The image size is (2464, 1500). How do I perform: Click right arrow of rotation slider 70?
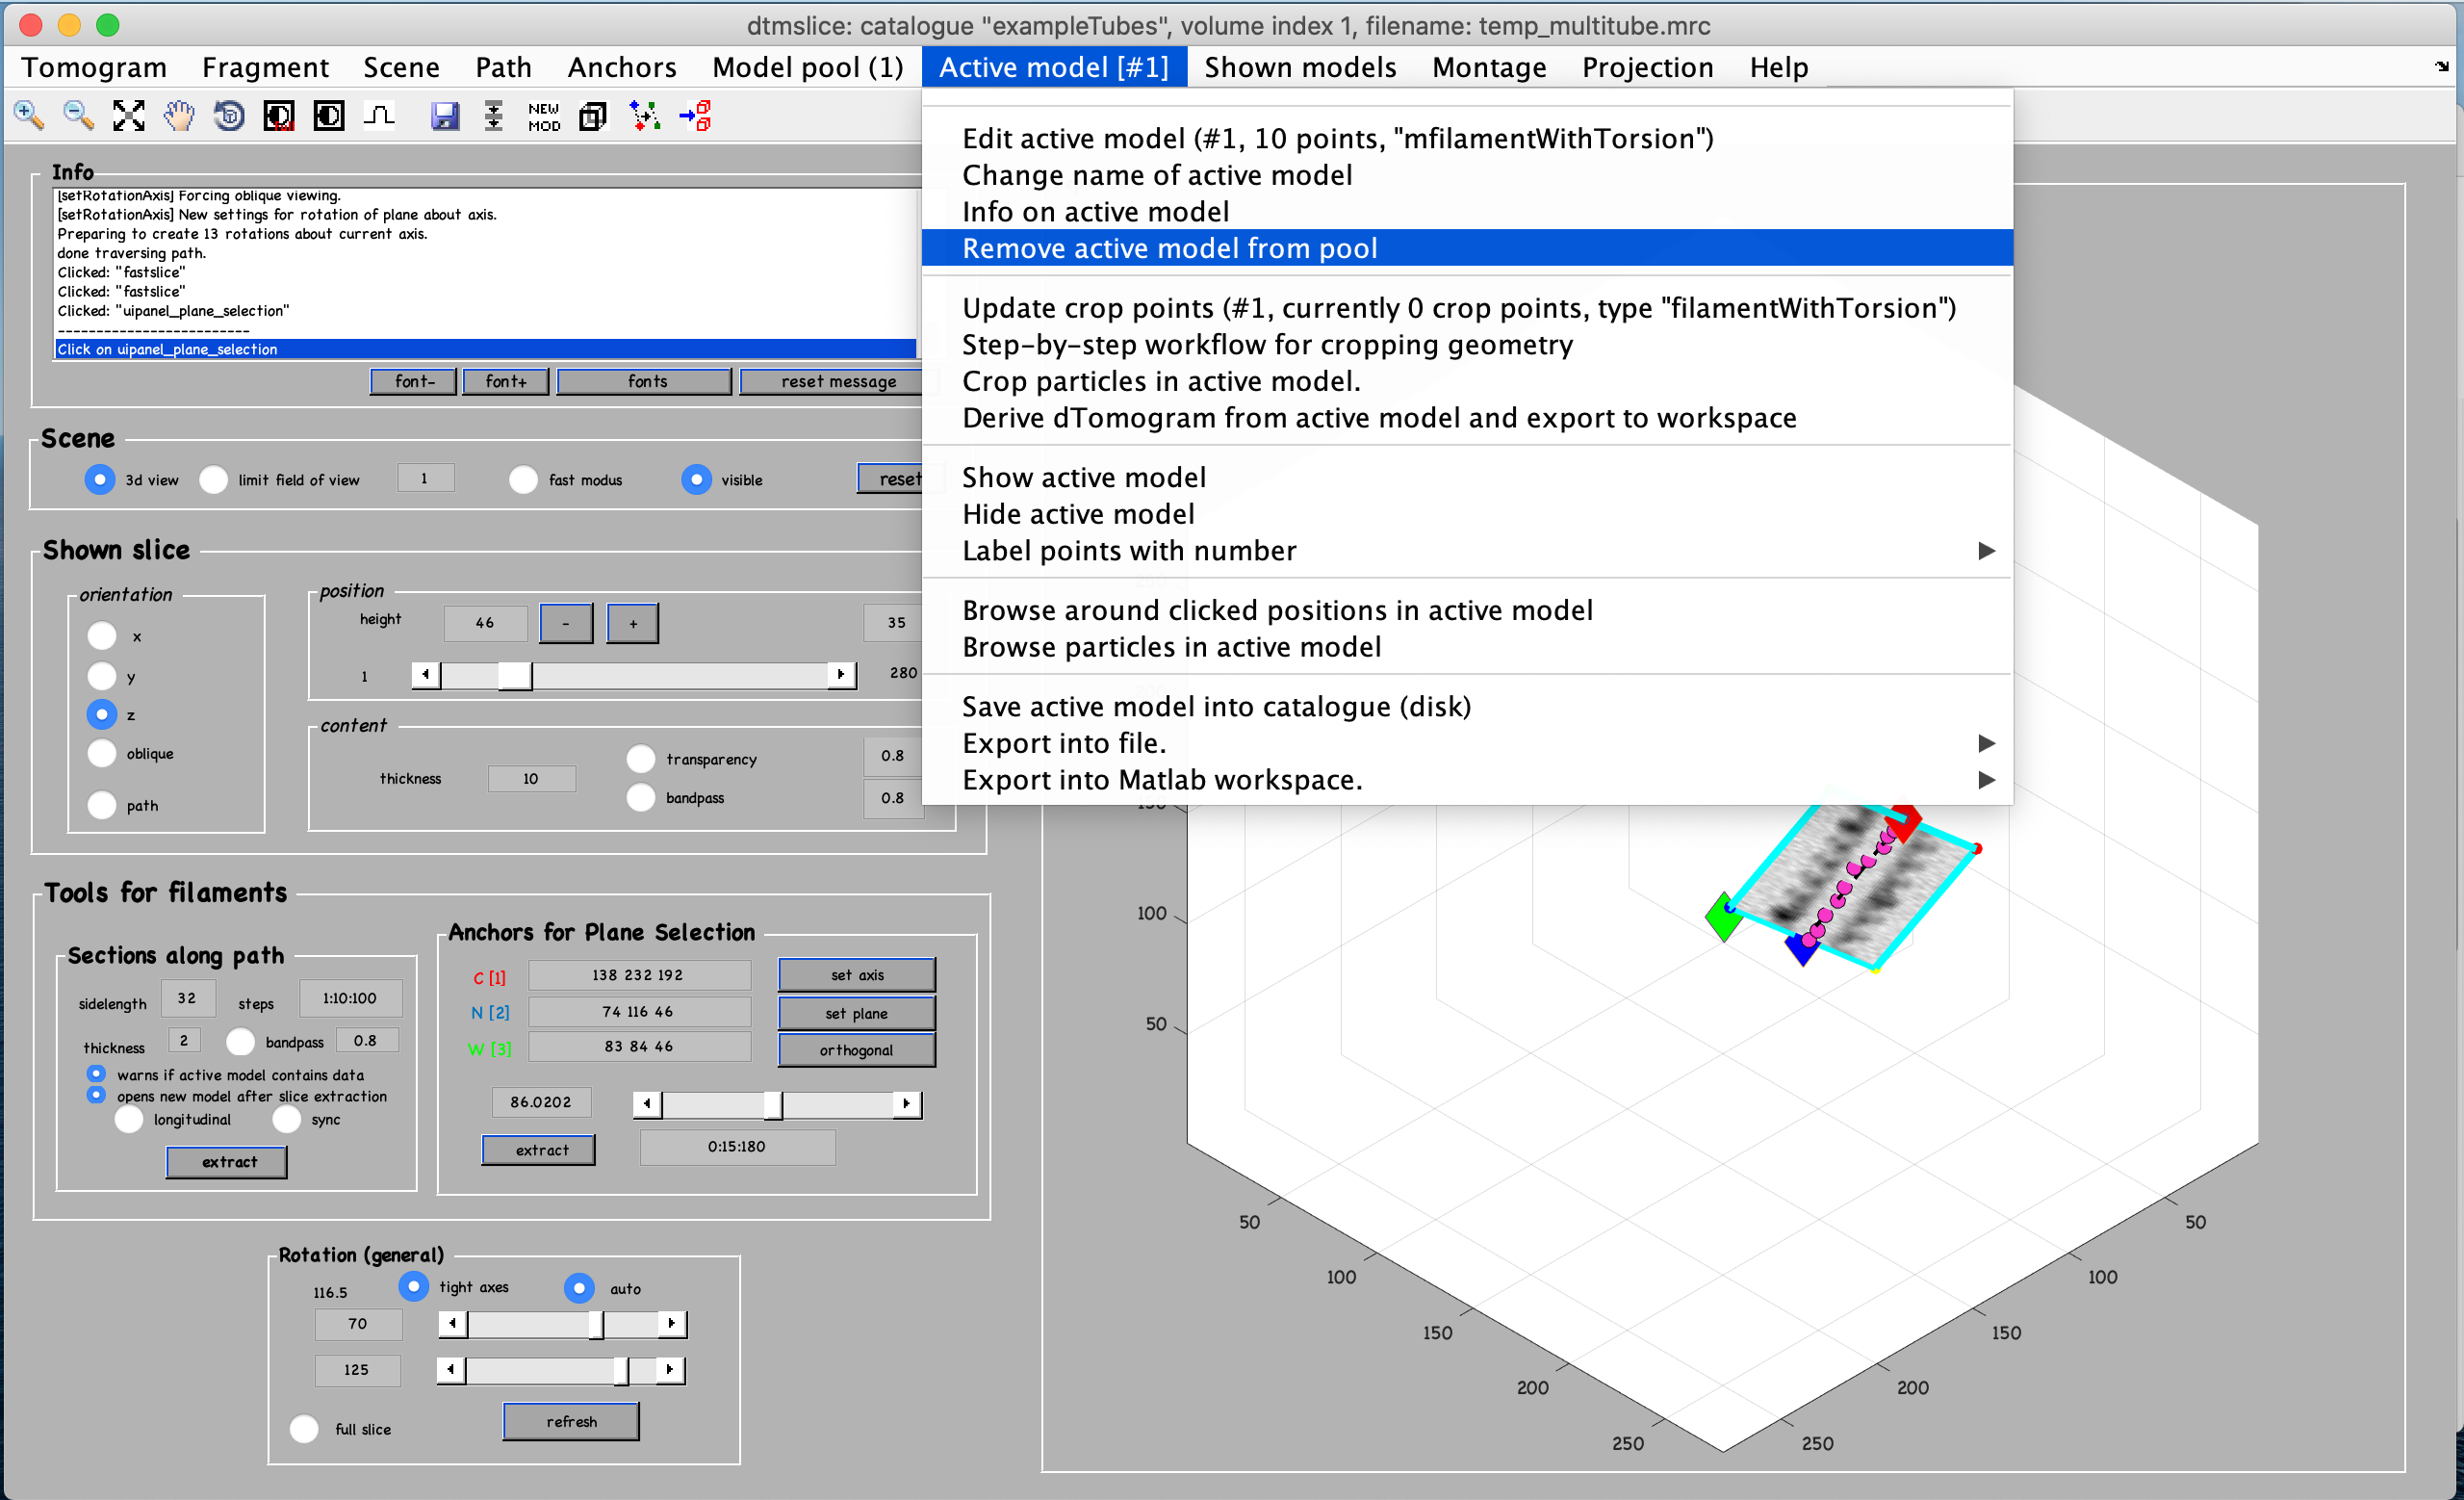(x=671, y=1324)
